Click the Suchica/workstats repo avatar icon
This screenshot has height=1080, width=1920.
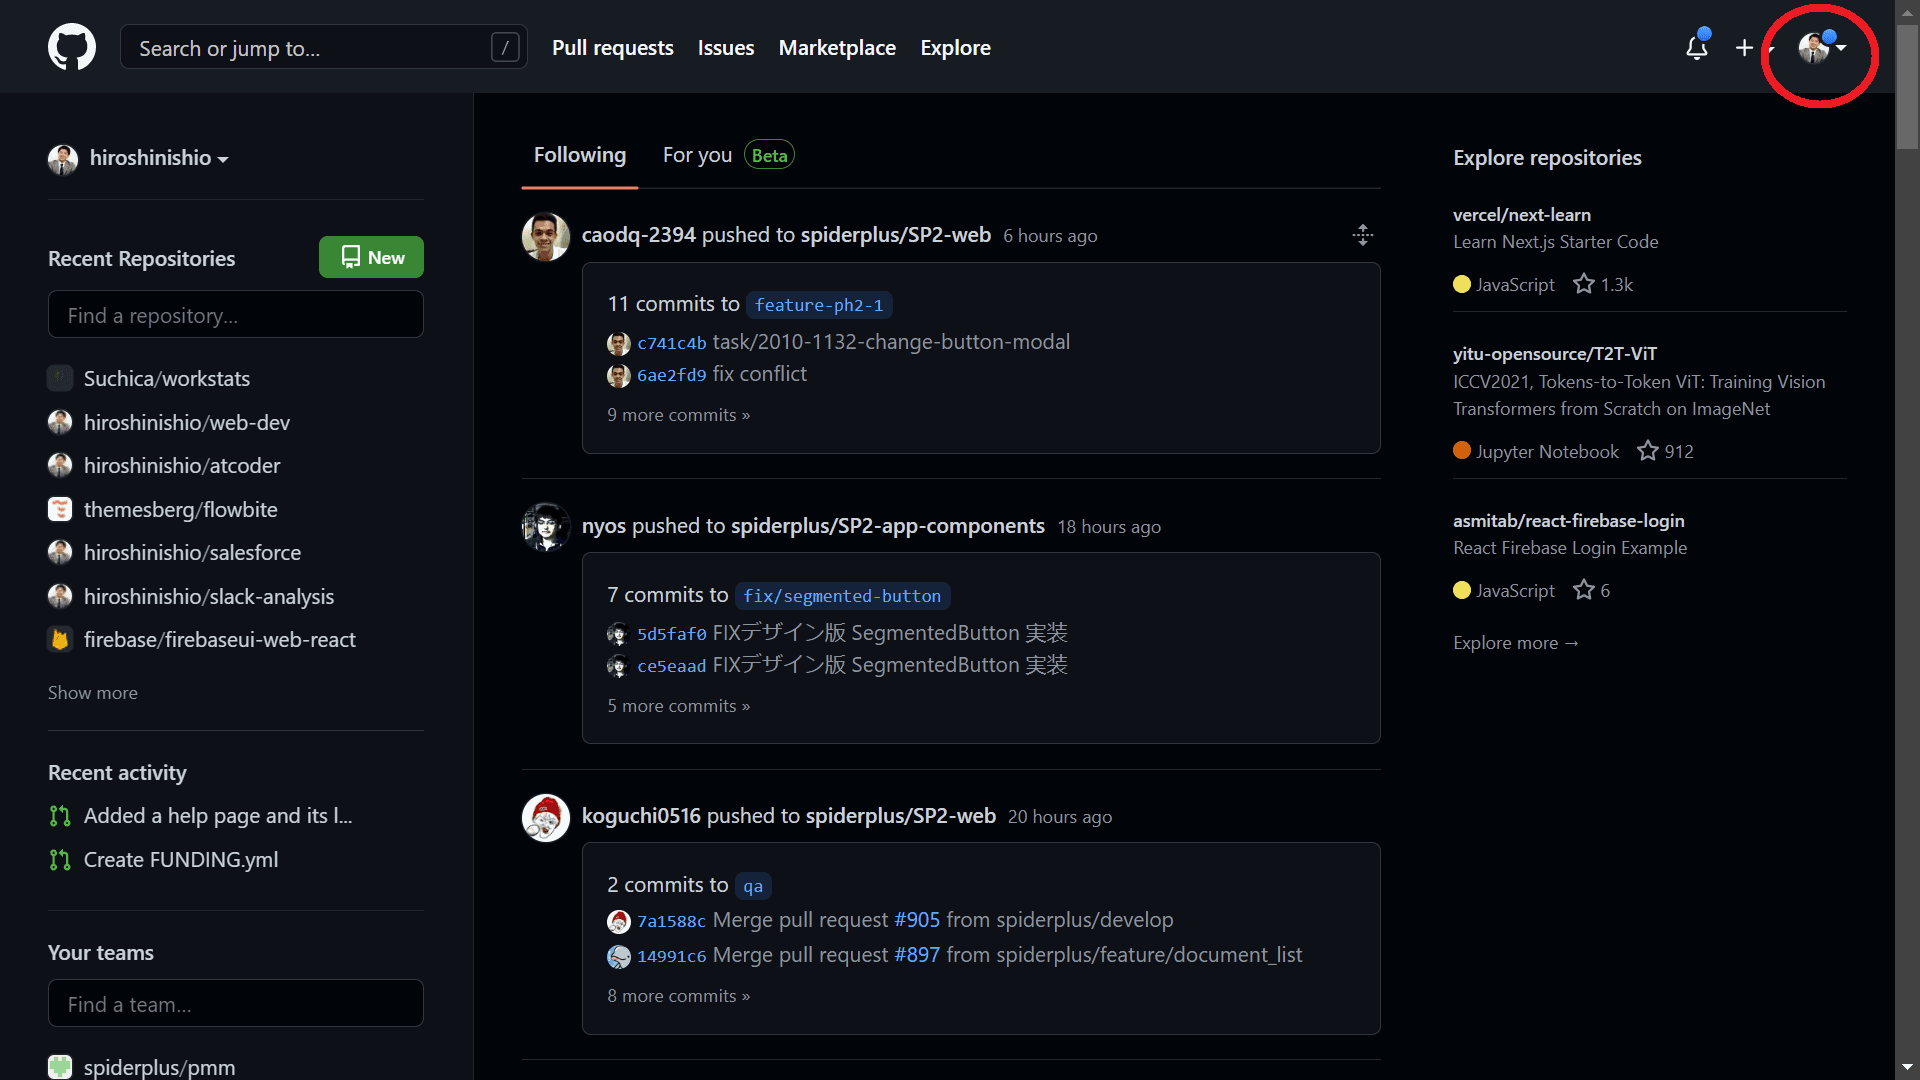60,378
